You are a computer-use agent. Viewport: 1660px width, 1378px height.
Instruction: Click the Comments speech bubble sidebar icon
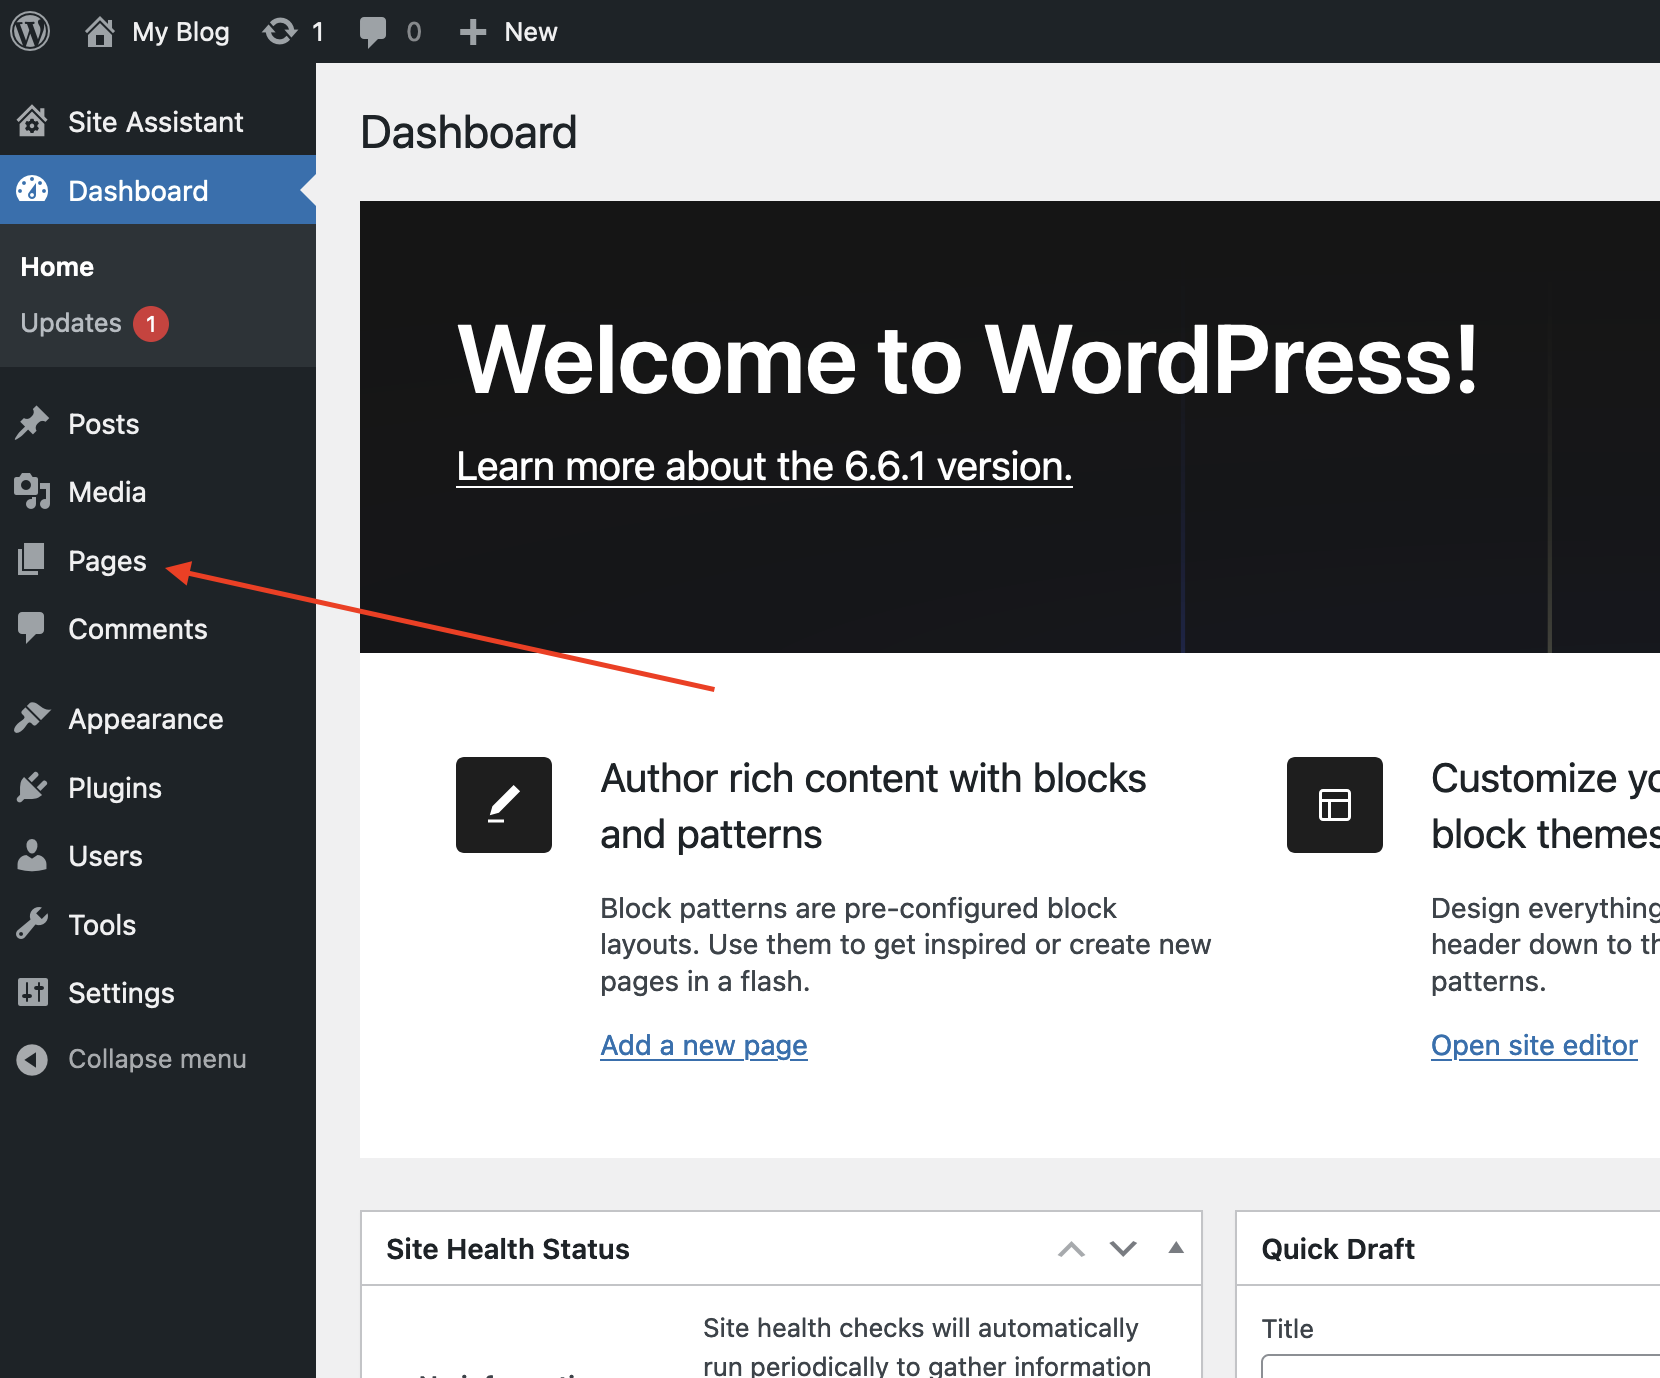[32, 628]
